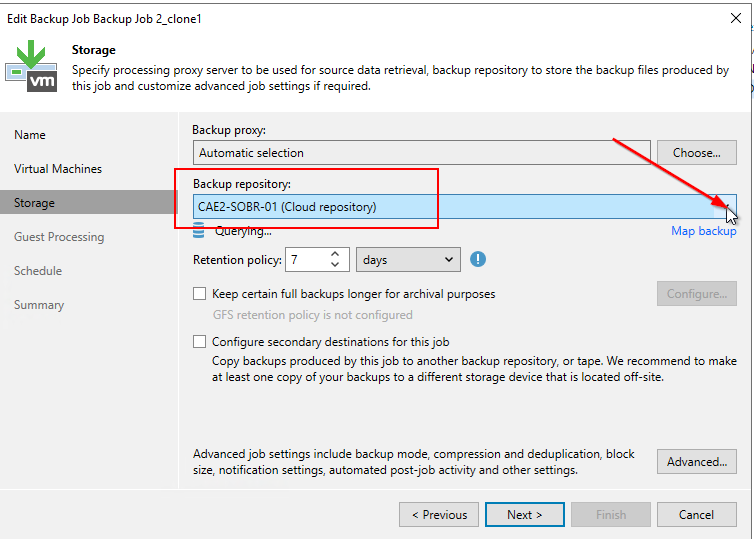754x539 pixels.
Task: Click the < Previous button
Action: (x=439, y=514)
